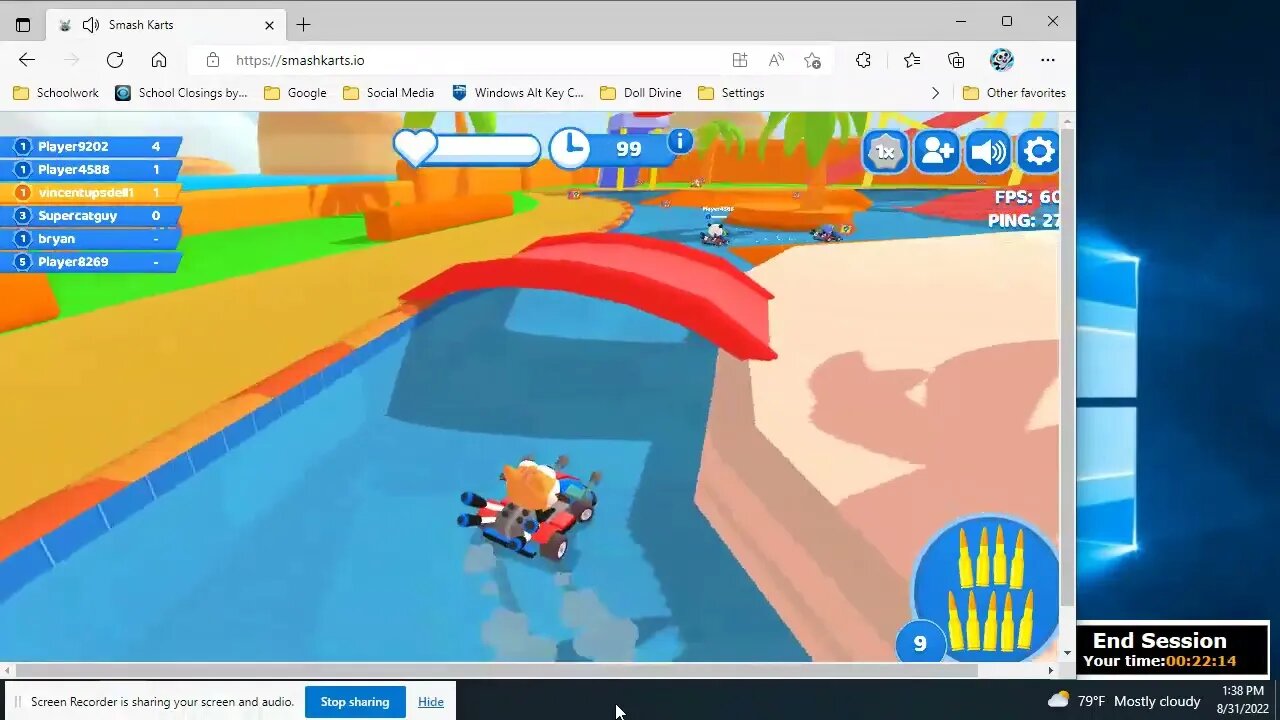Open the Social Media bookmarks folder

coord(389,92)
